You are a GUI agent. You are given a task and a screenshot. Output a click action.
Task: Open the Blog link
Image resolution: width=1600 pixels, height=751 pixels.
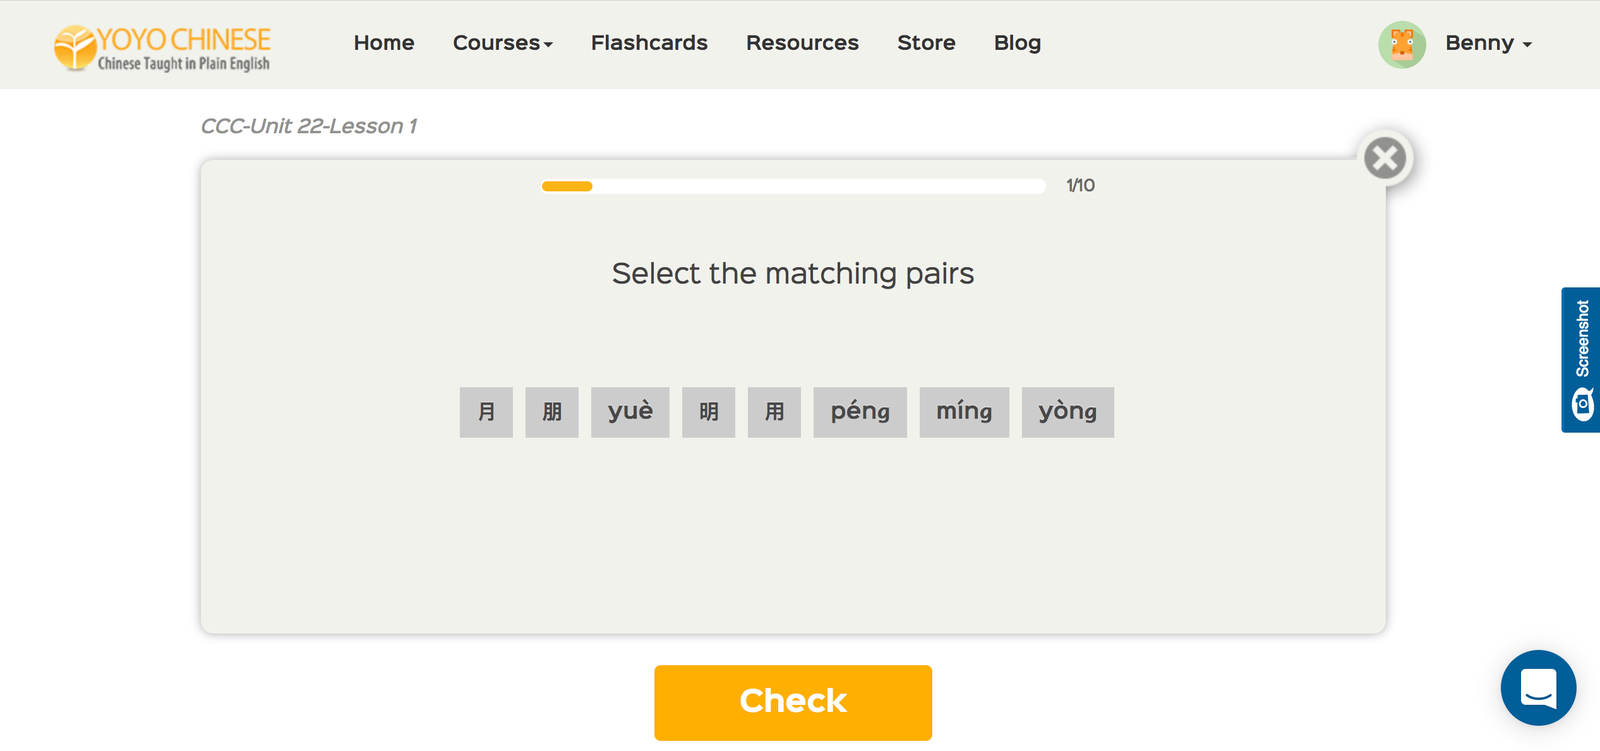(1017, 43)
